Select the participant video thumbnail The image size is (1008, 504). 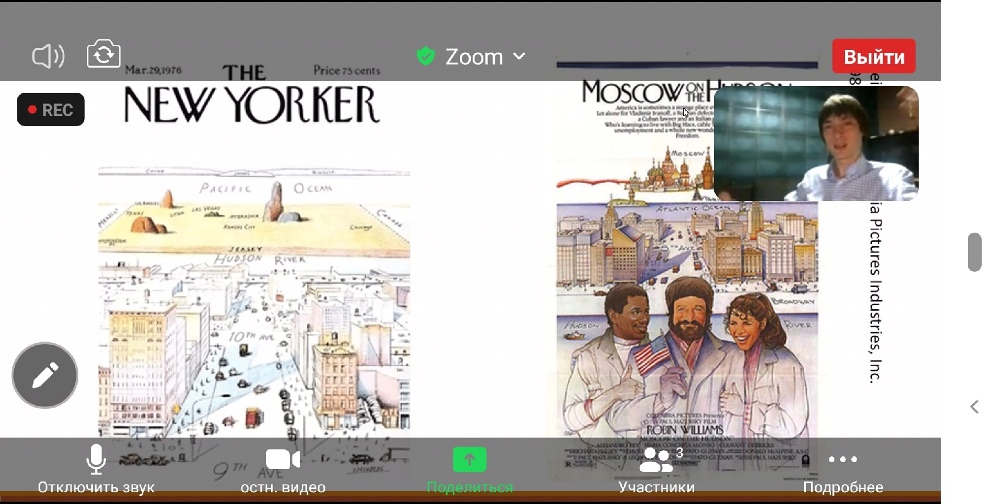pyautogui.click(x=816, y=143)
